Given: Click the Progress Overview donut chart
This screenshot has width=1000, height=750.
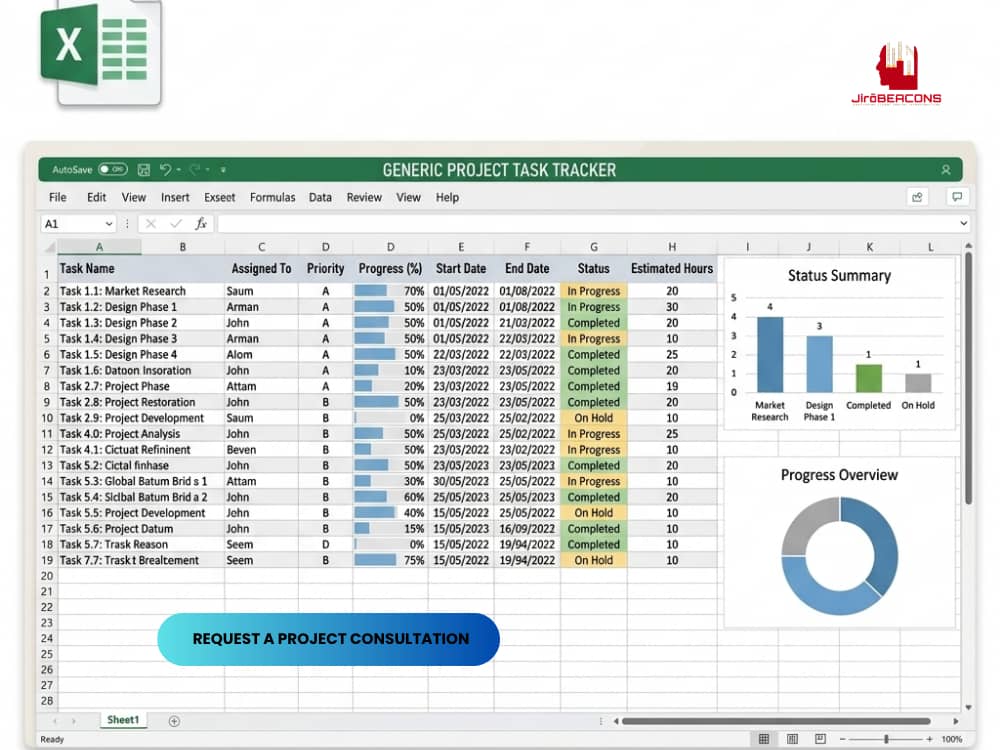Looking at the screenshot, I should pyautogui.click(x=840, y=555).
